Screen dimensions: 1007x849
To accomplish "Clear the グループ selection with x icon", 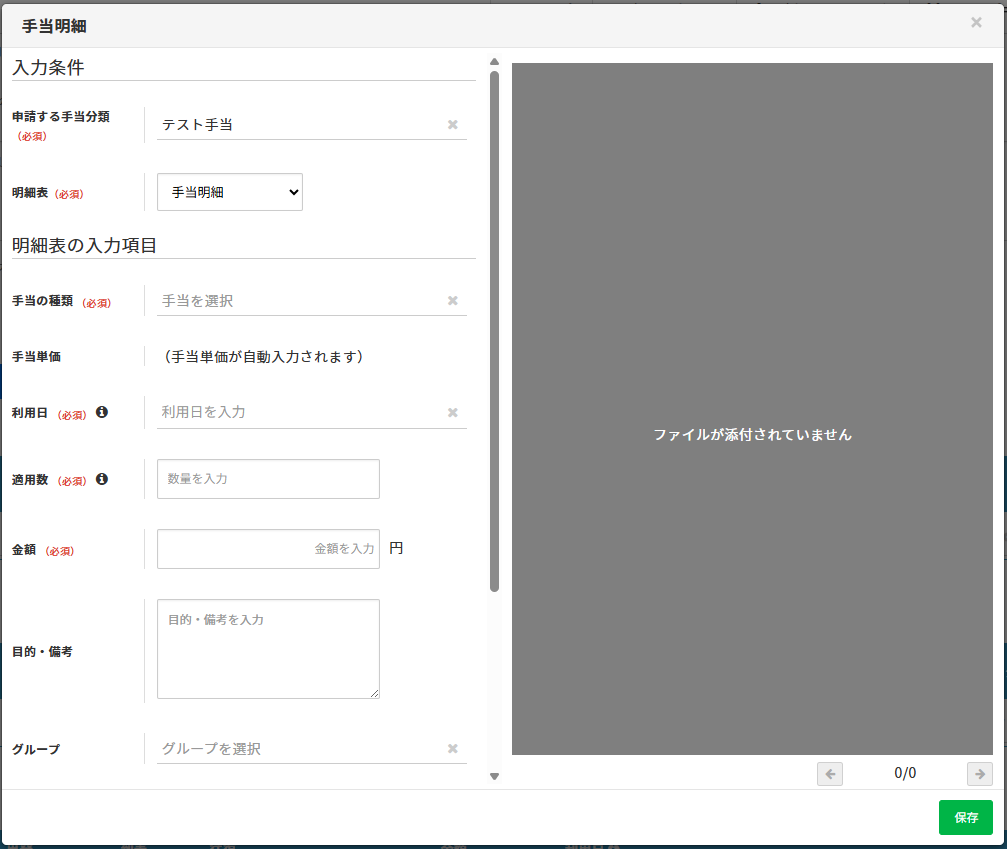I will click(x=452, y=749).
